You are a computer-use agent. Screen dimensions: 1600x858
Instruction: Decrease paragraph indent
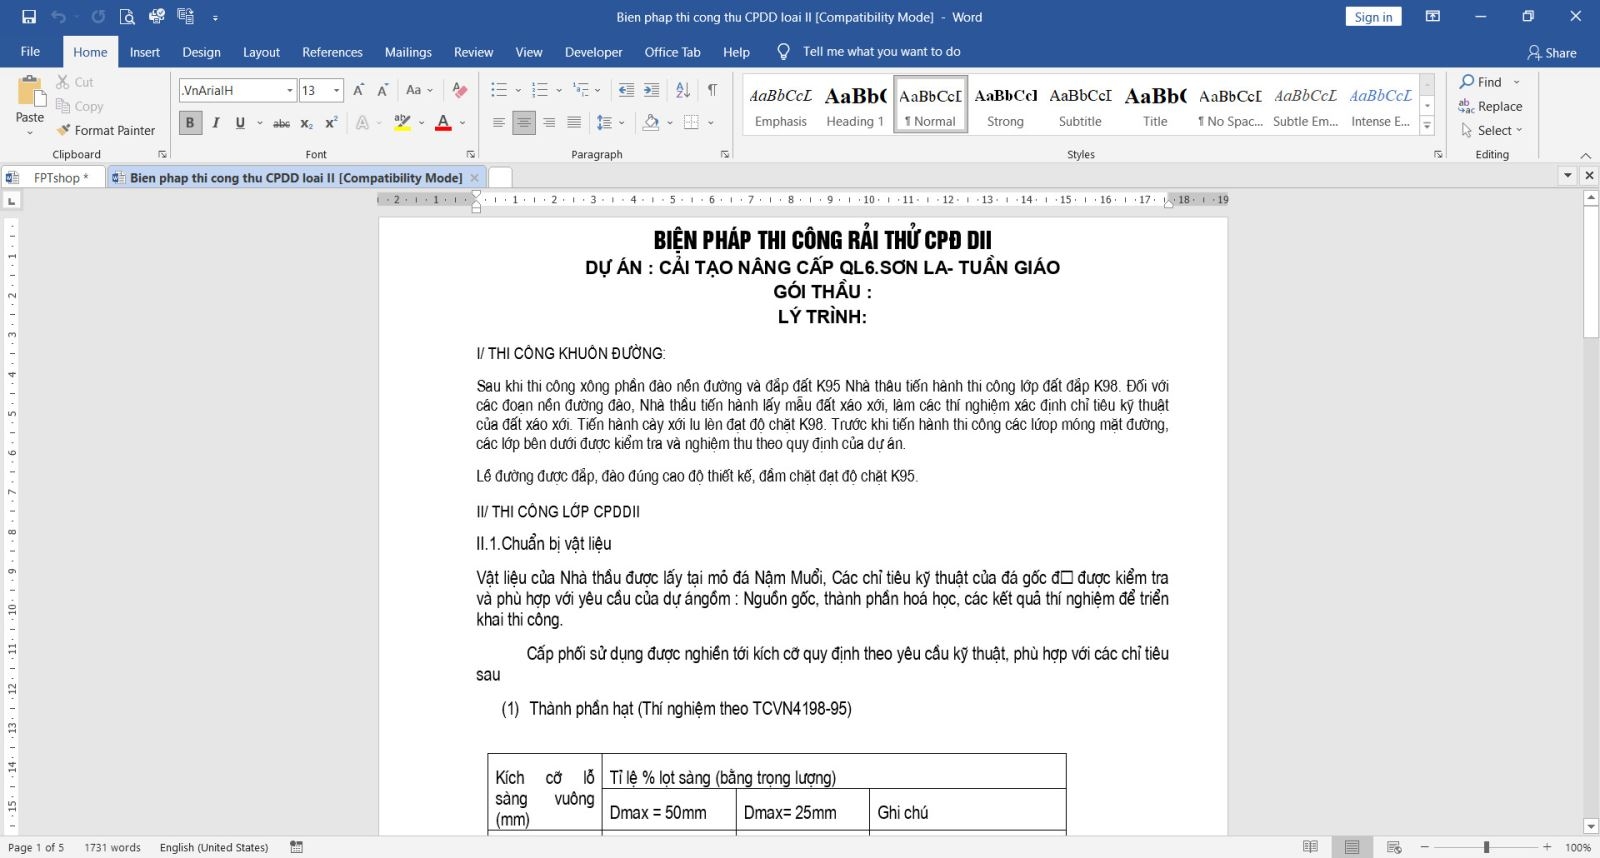tap(626, 90)
